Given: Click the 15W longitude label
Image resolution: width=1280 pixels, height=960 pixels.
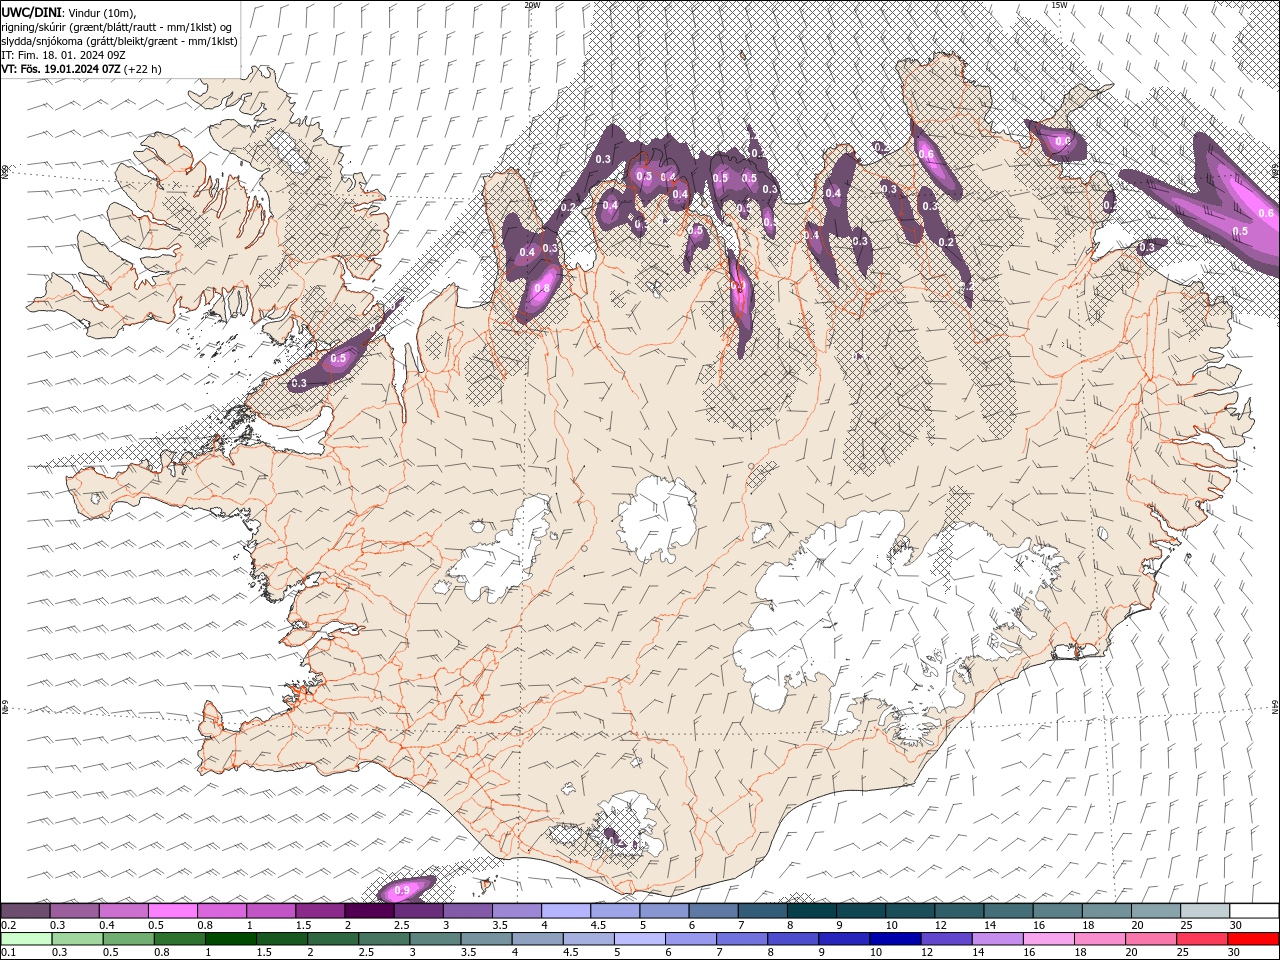Looking at the screenshot, I should pyautogui.click(x=1059, y=4).
